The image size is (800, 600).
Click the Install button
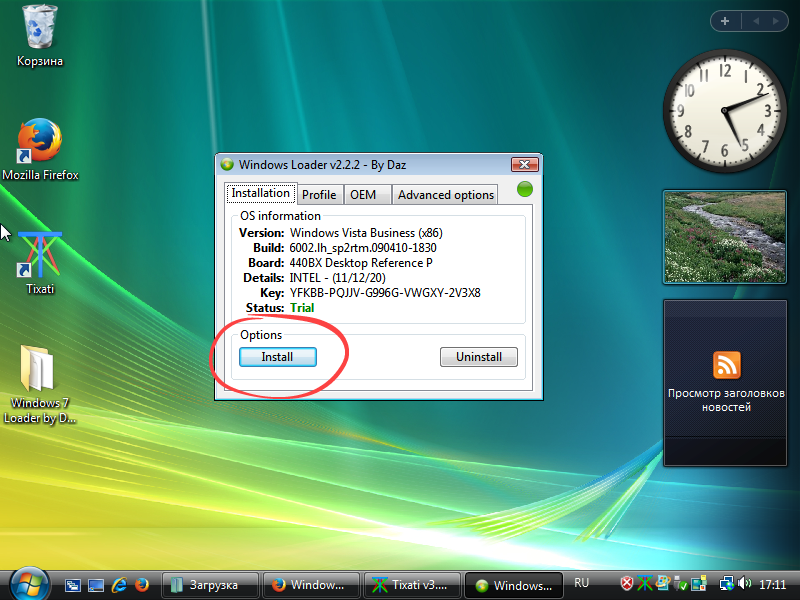[x=277, y=356]
